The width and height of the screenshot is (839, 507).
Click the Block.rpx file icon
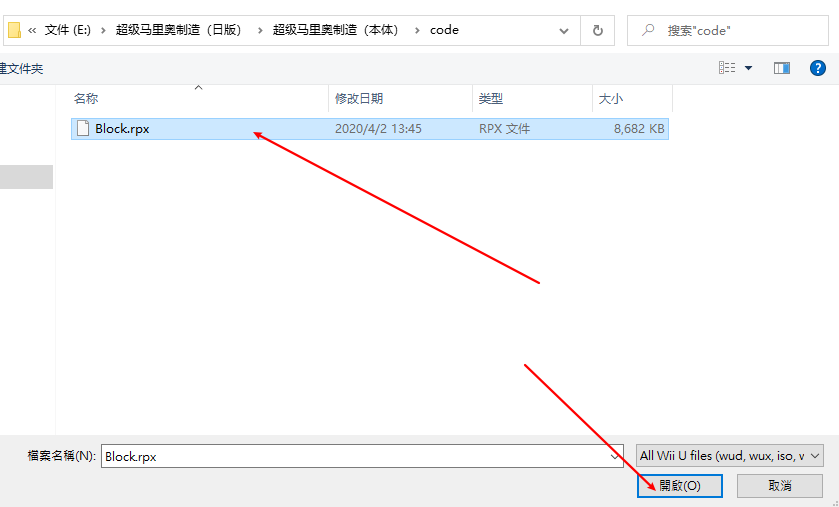[x=83, y=128]
